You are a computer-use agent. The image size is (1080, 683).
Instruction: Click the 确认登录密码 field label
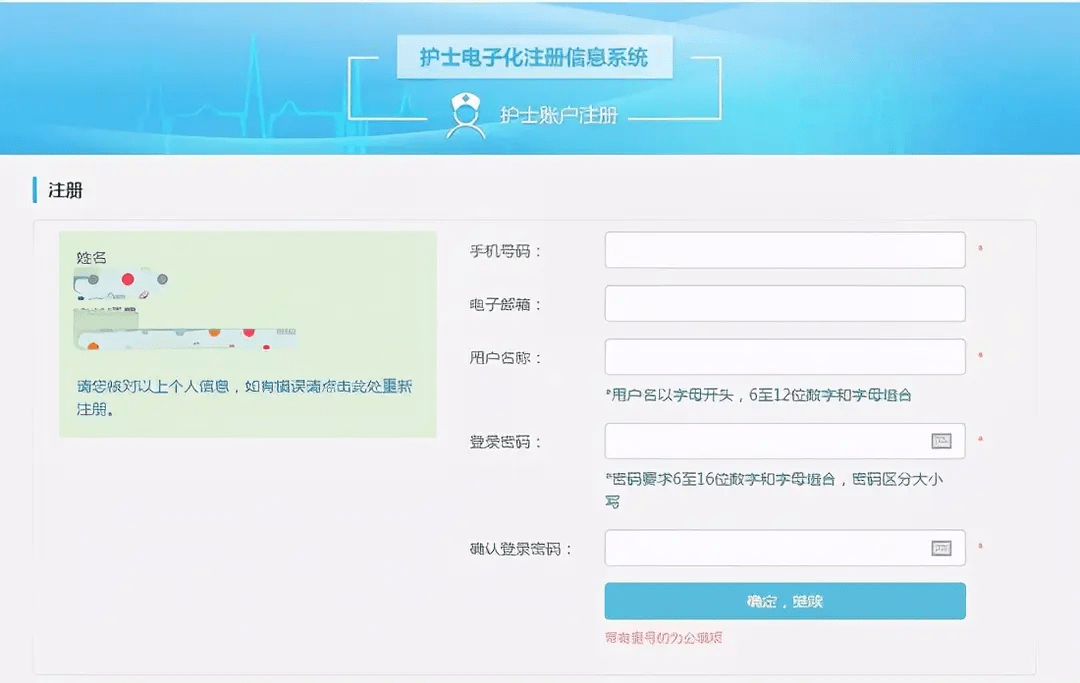click(520, 548)
